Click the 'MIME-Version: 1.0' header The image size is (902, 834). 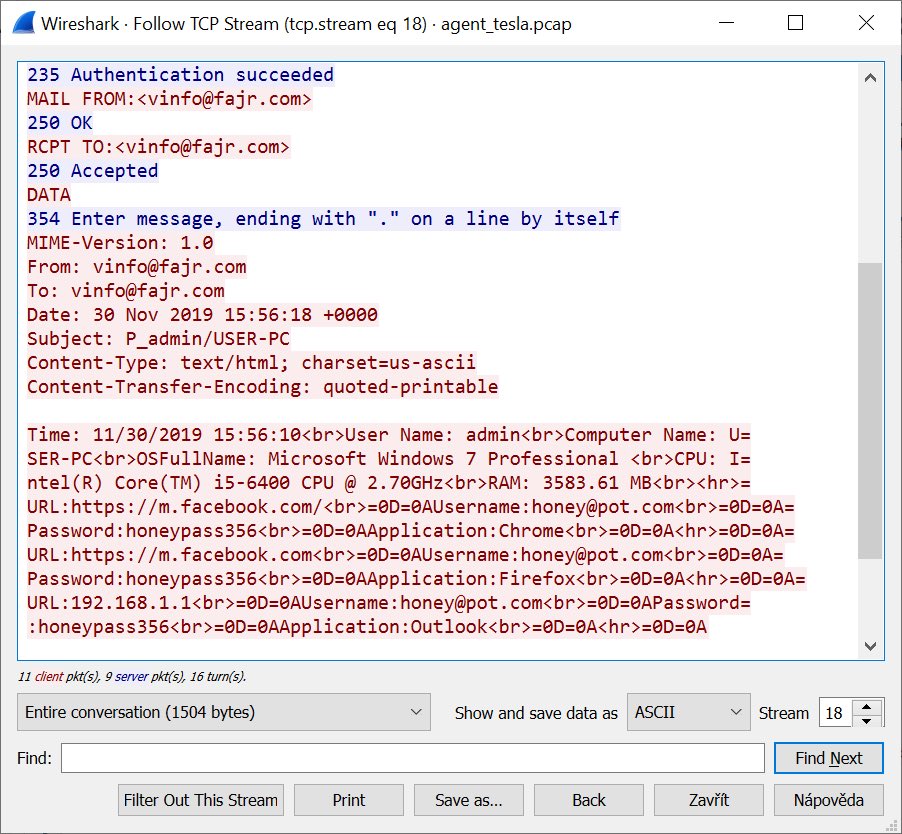(120, 243)
